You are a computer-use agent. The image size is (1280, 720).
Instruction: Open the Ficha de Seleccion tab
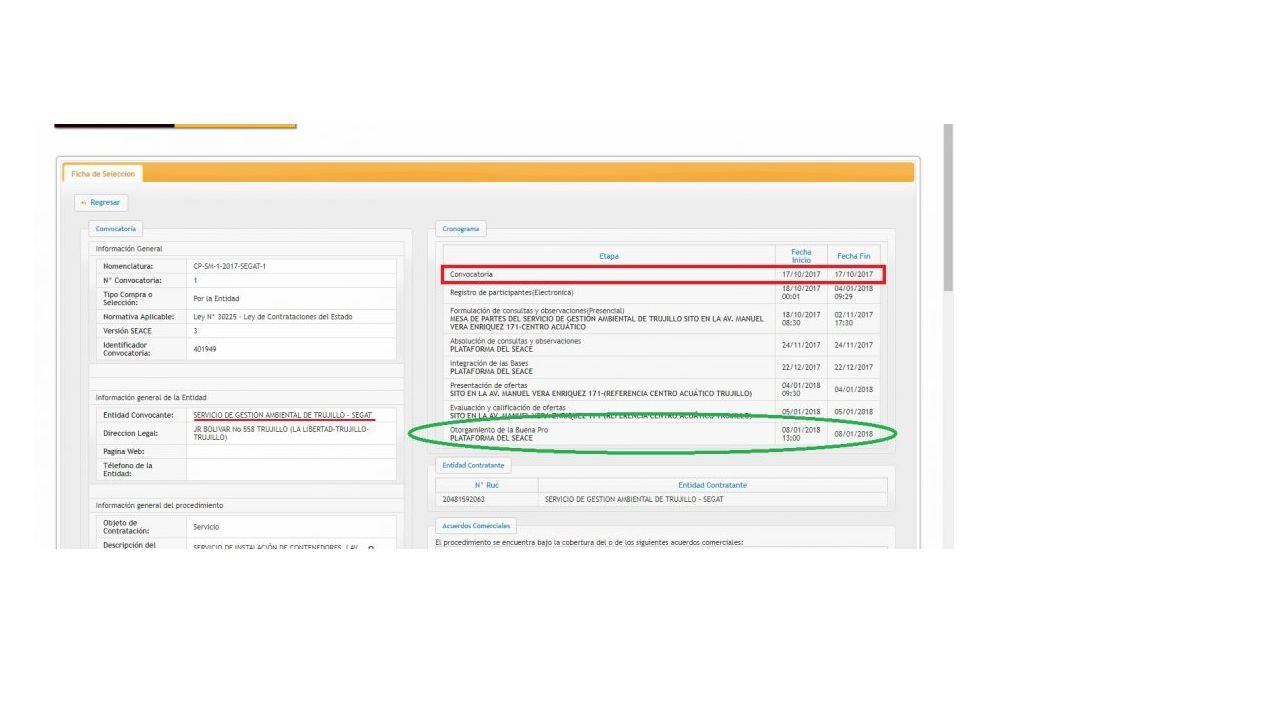[x=103, y=174]
